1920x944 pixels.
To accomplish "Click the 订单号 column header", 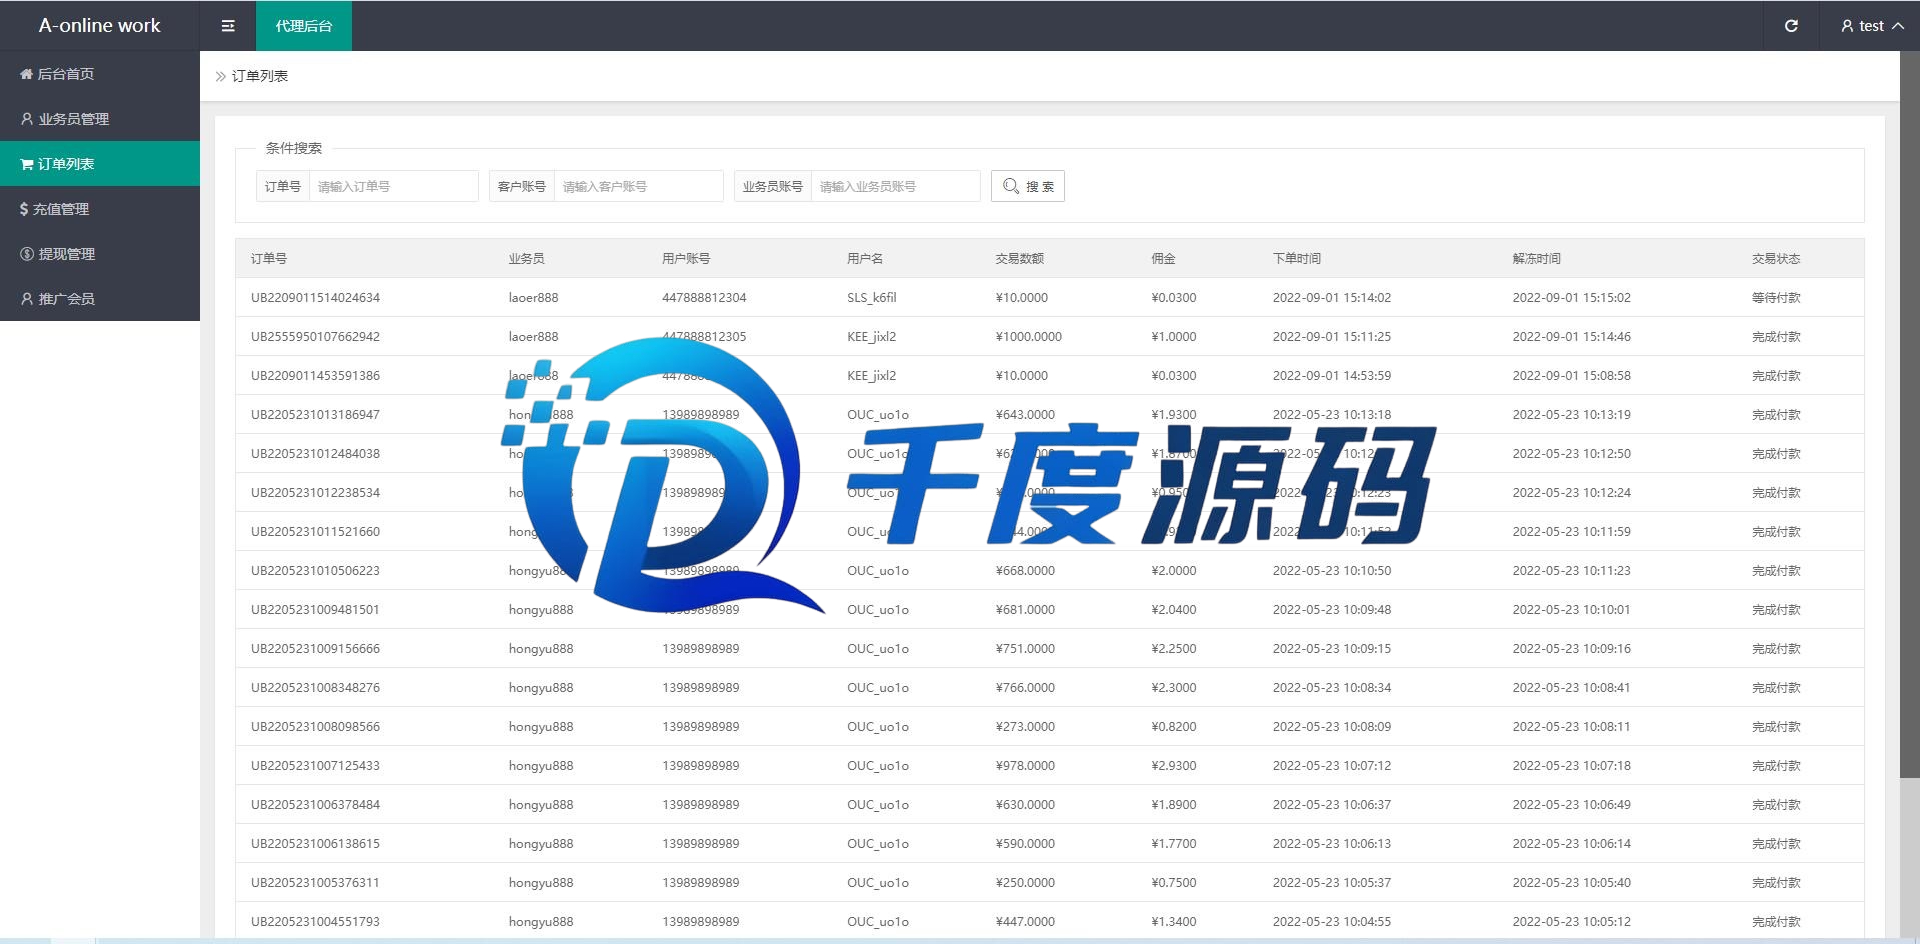I will 269,258.
